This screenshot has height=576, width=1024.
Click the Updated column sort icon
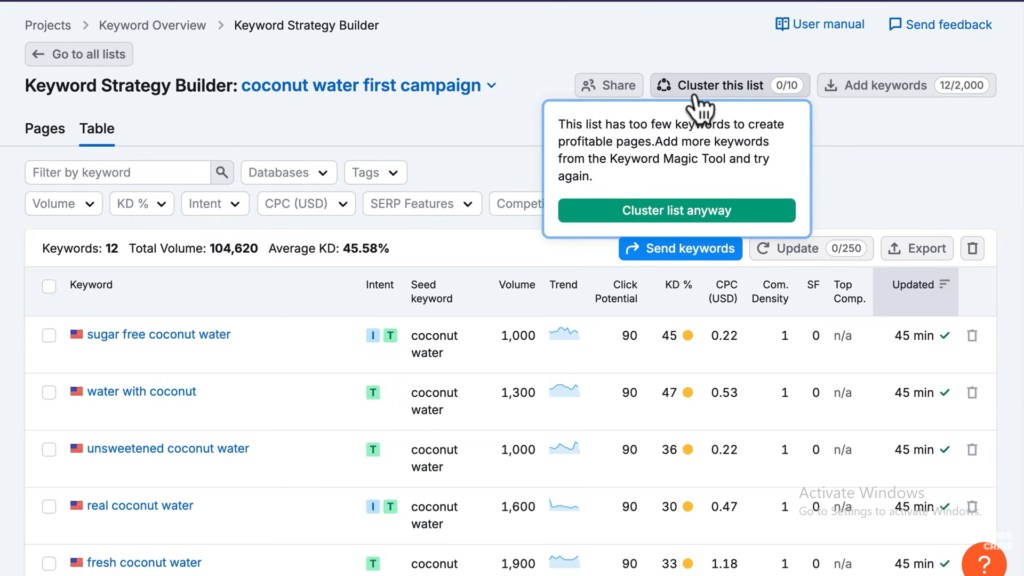(x=944, y=285)
